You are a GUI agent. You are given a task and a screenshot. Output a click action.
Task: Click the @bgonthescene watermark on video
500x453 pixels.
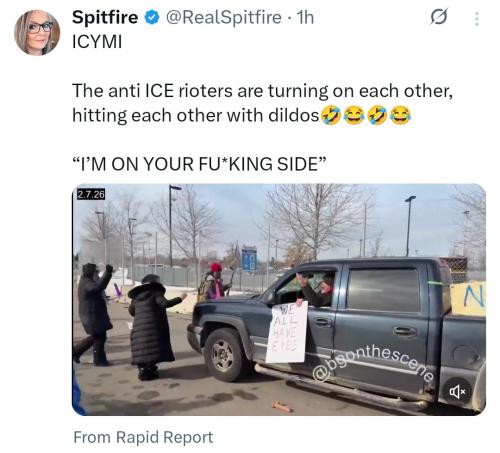pyautogui.click(x=373, y=363)
